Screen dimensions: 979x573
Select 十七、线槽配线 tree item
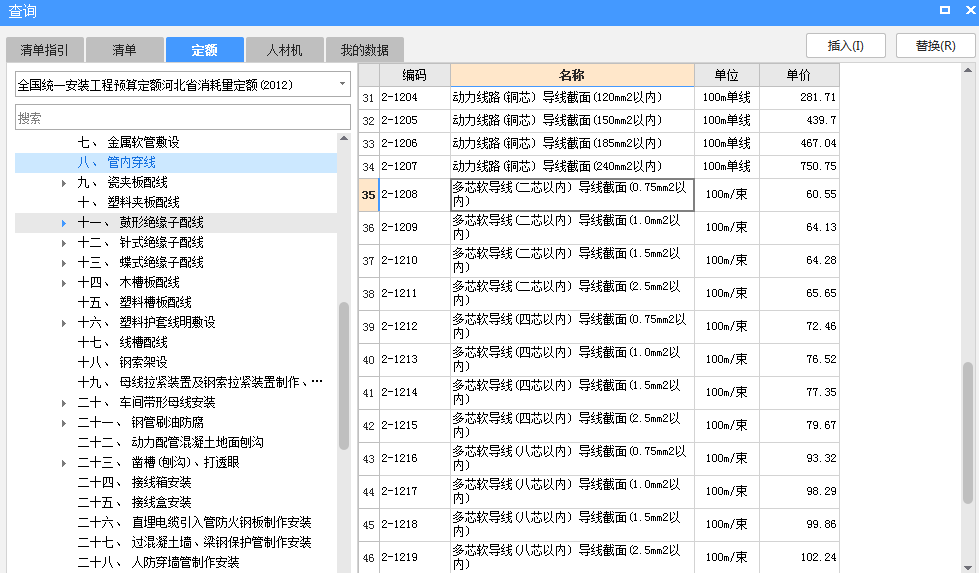[x=122, y=342]
